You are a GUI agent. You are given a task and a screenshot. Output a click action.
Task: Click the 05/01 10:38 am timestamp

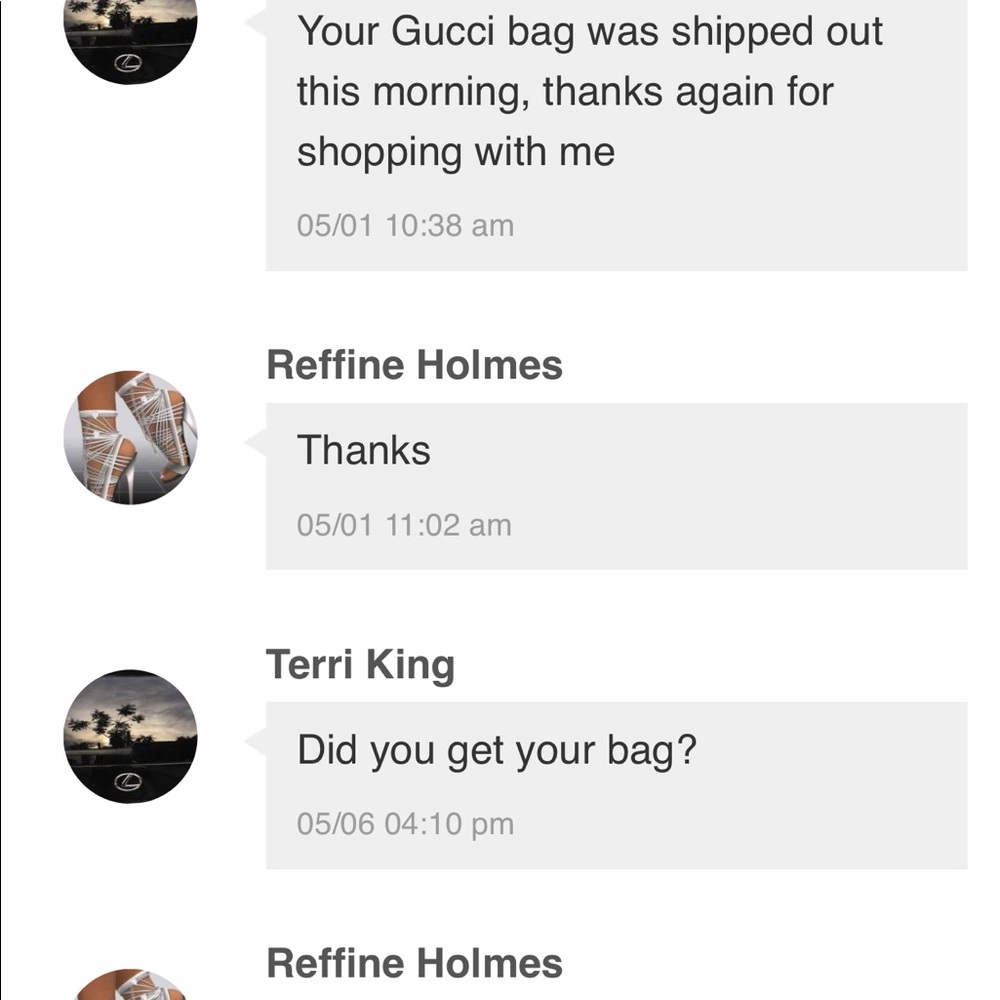[405, 224]
